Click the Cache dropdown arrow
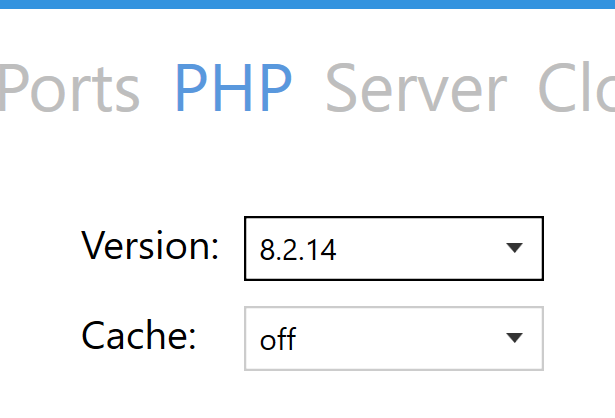615x418 pixels. 514,338
